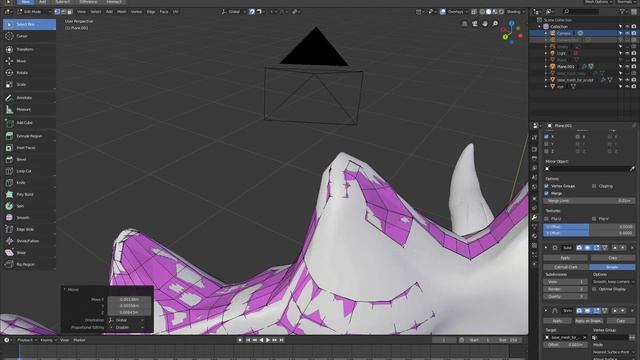This screenshot has width=640, height=360.
Task: Select the Inset Faces tool
Action: 29,148
